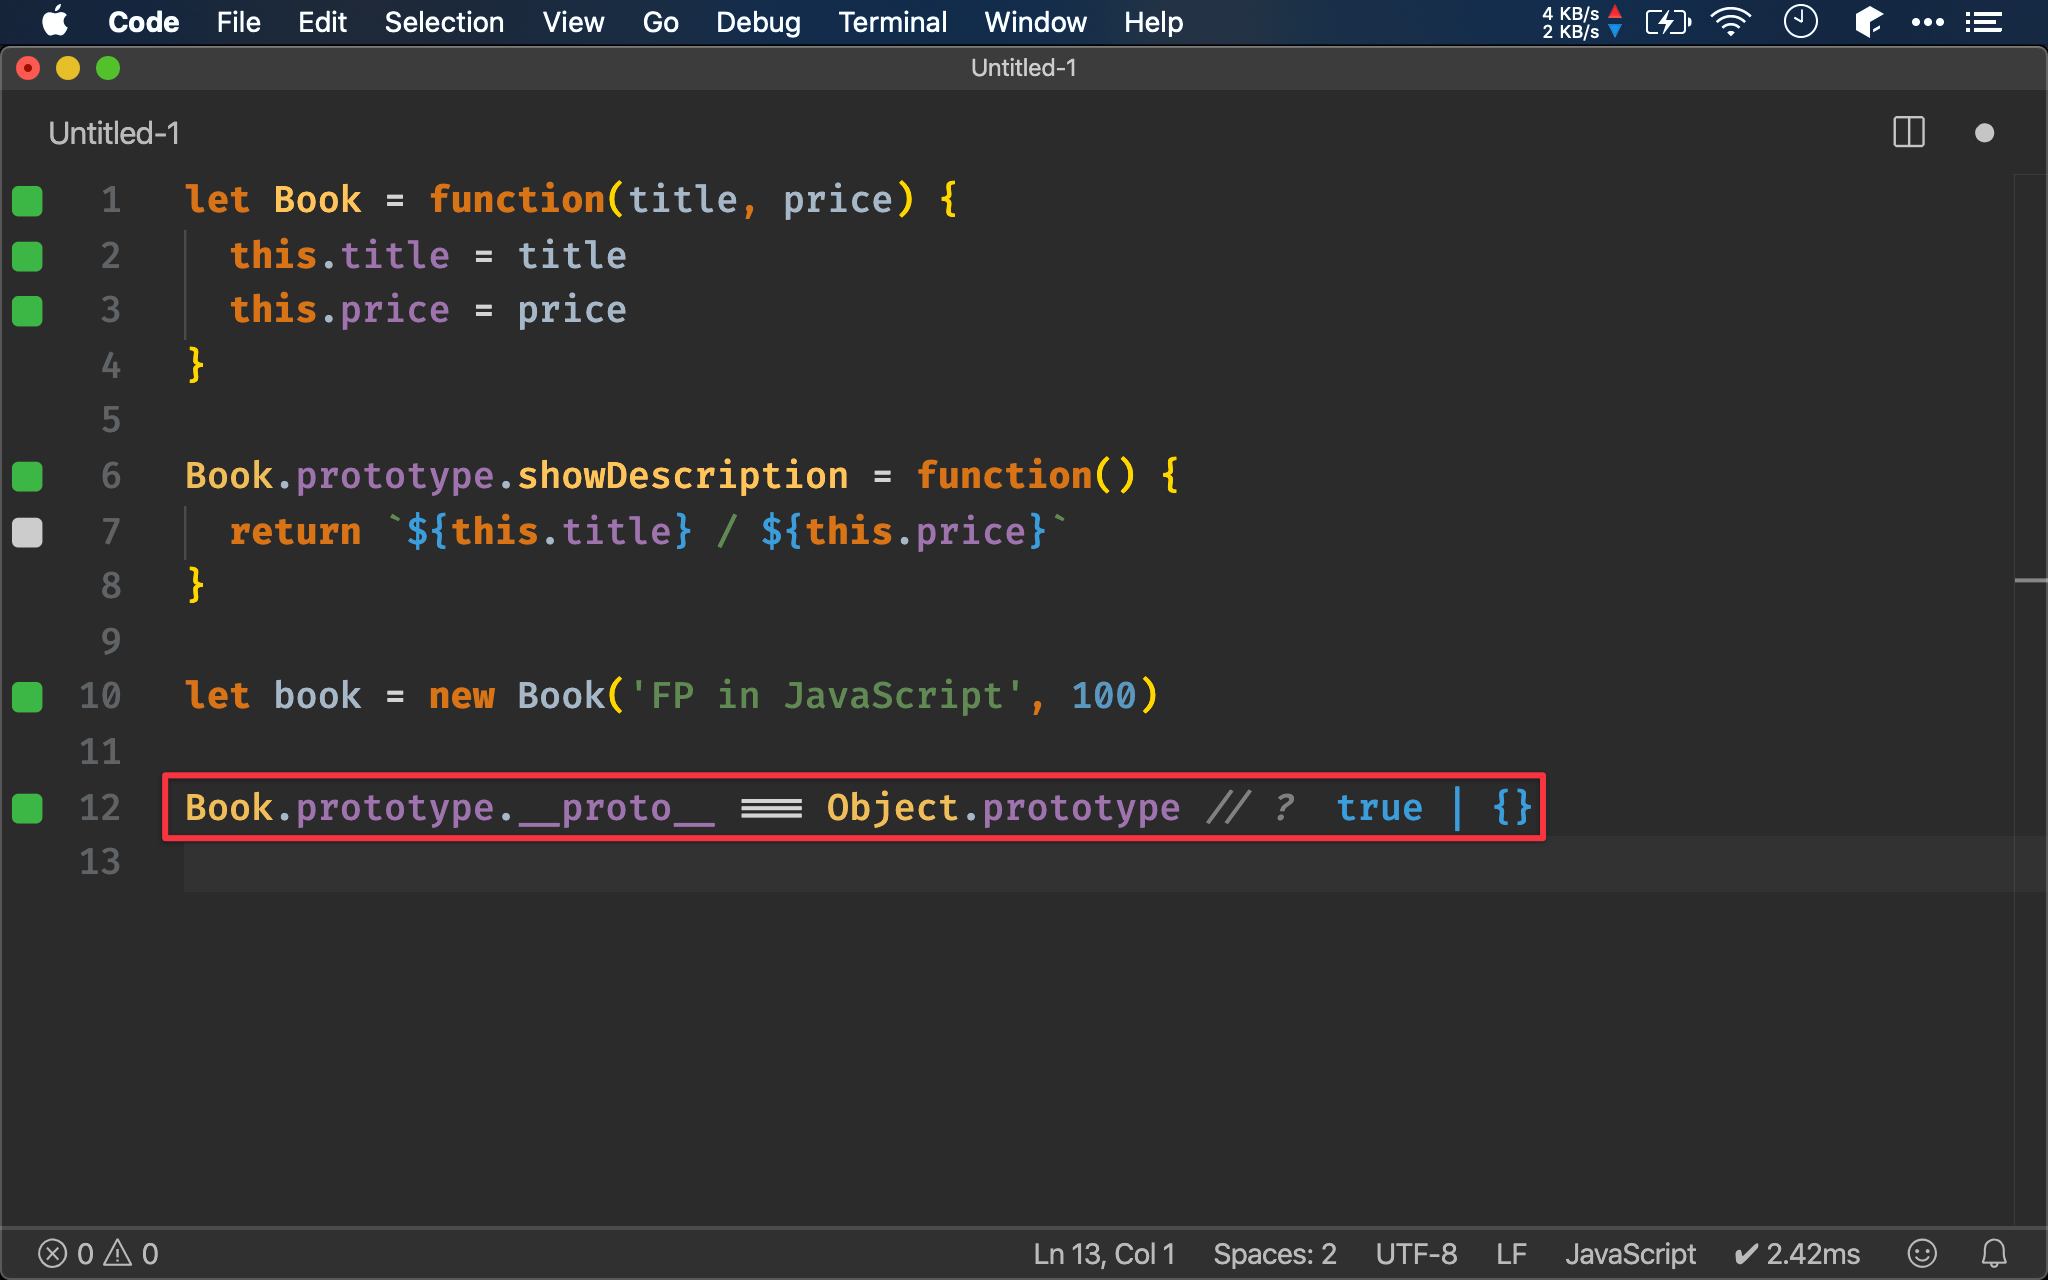The image size is (2048, 1280).
Task: Open the macOS notification center list icon
Action: tap(1984, 22)
